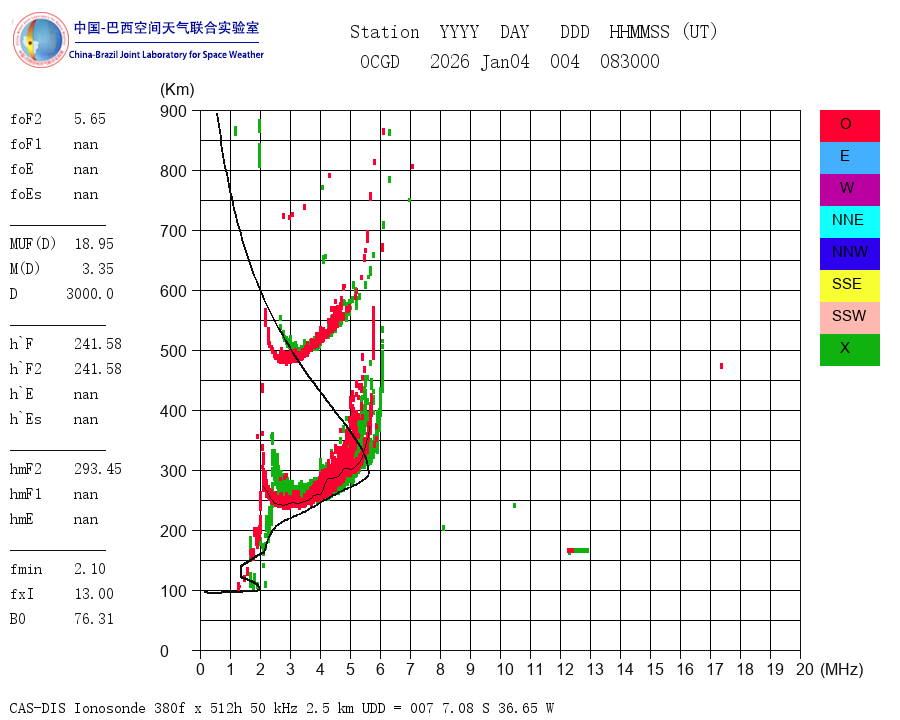Click the HHMMSS column header
This screenshot has height=720, width=900.
(x=639, y=32)
